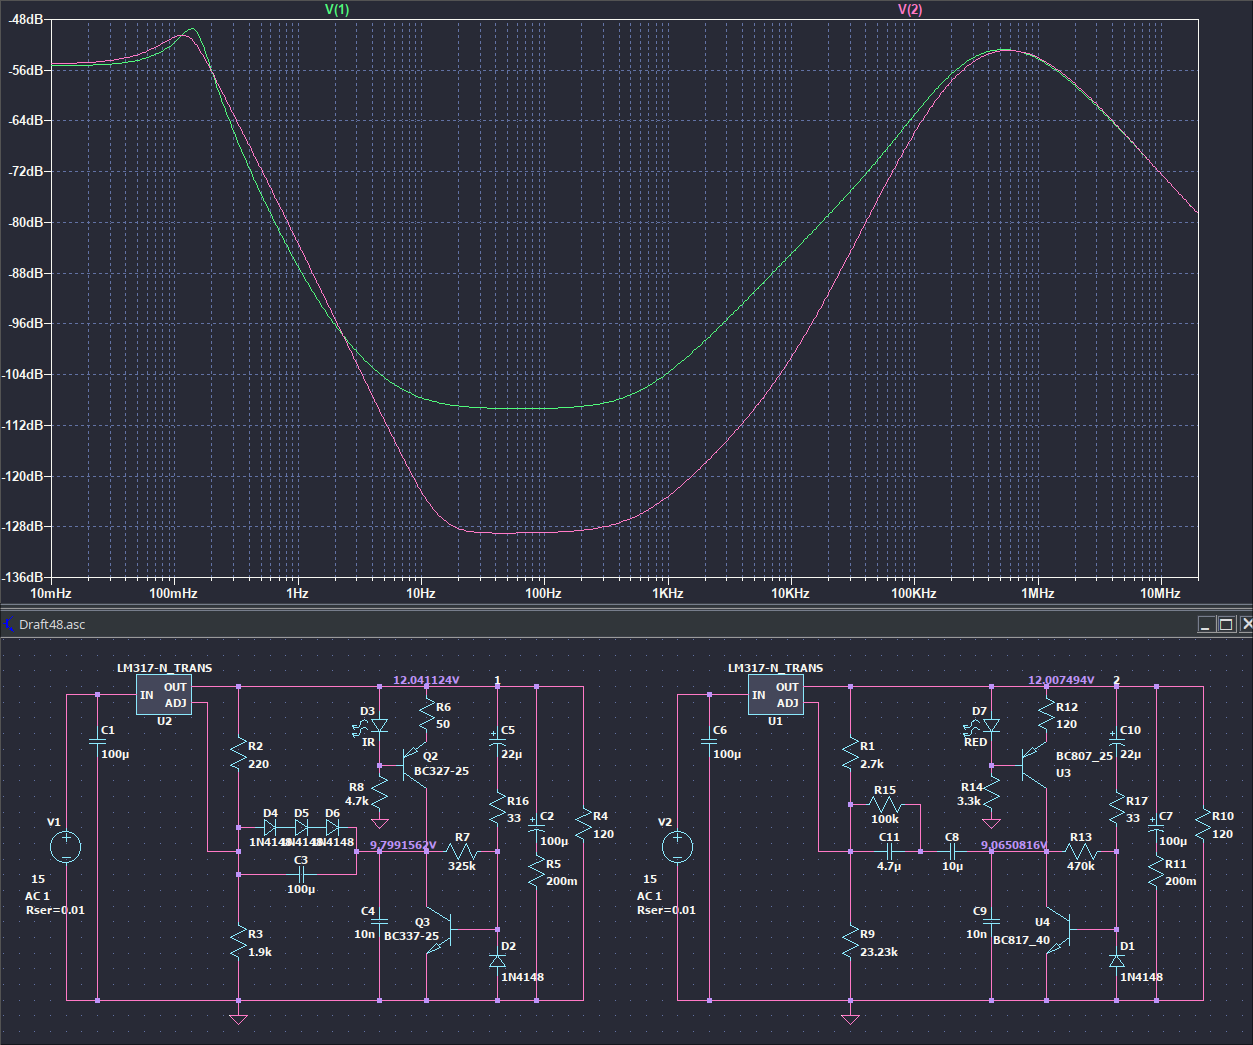Select diode D6 symbol
The width and height of the screenshot is (1253, 1045).
tap(333, 828)
